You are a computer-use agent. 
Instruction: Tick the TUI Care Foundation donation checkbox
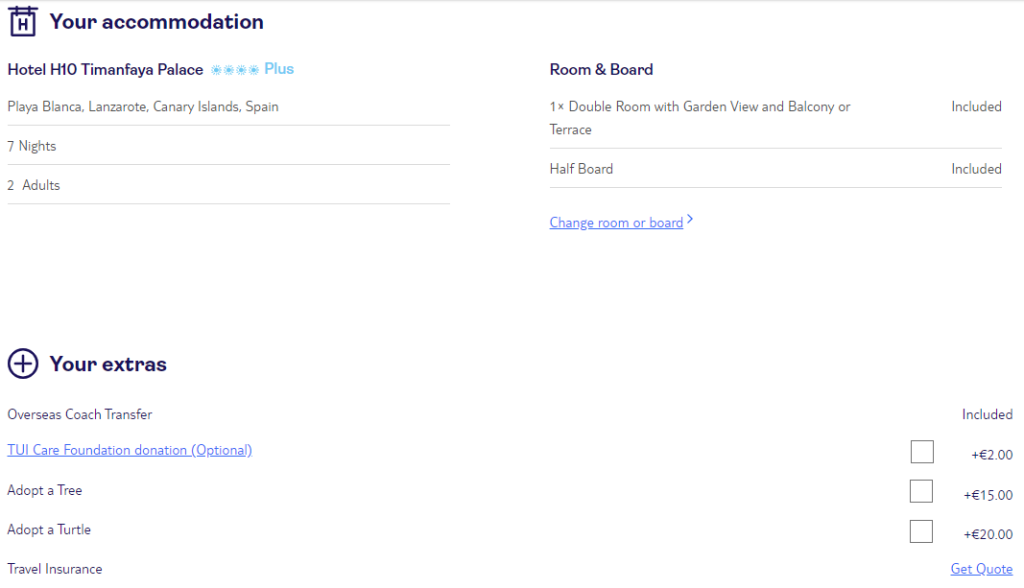(922, 451)
